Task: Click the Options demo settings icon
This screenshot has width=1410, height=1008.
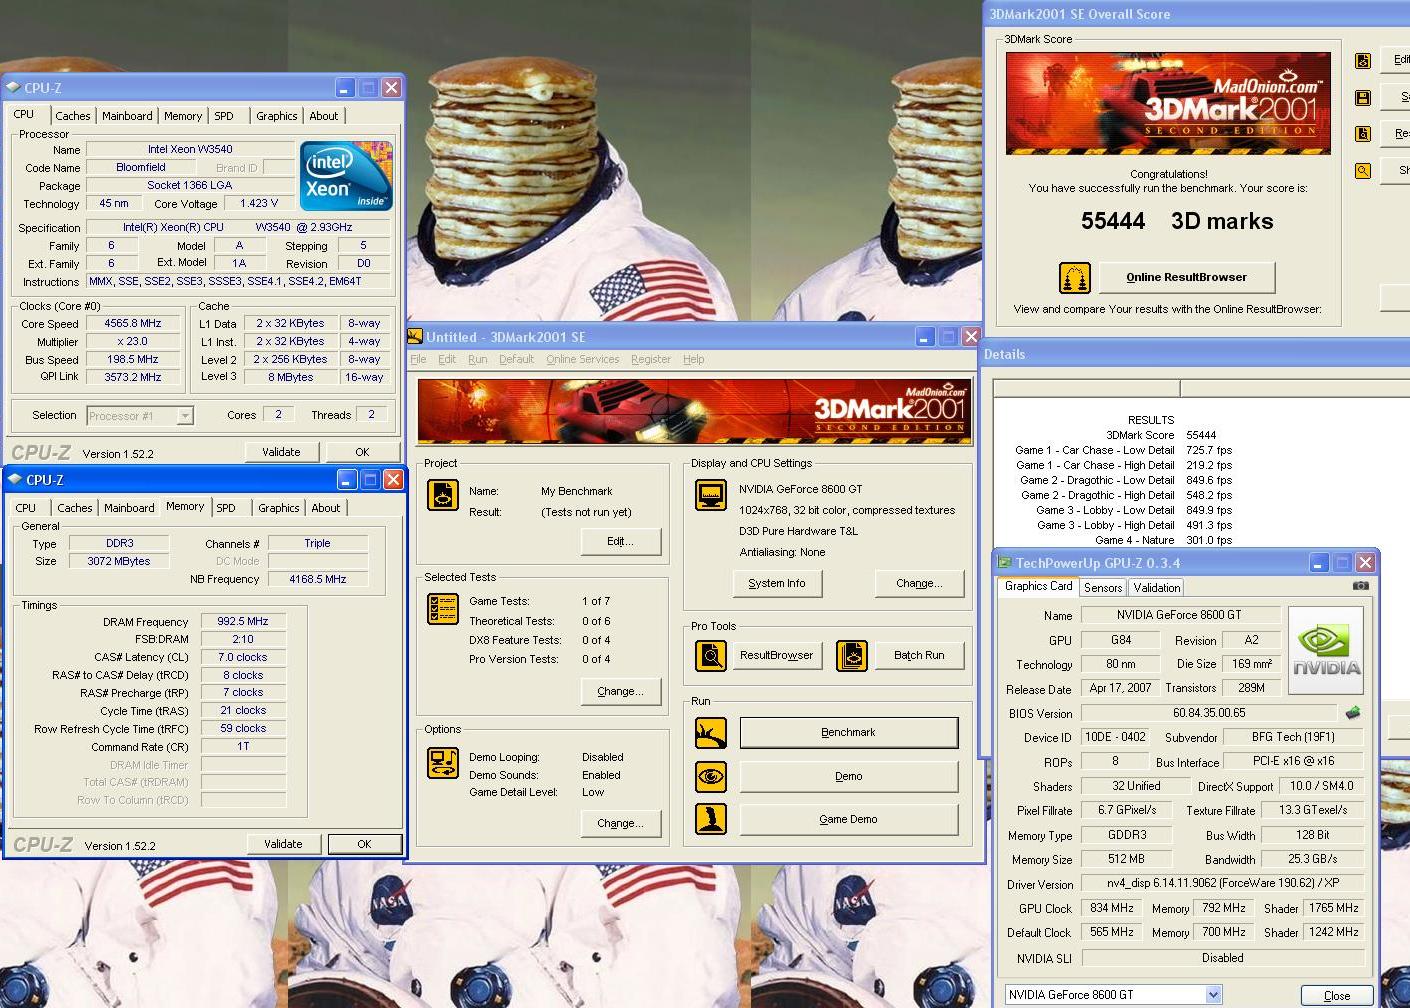Action: (443, 763)
